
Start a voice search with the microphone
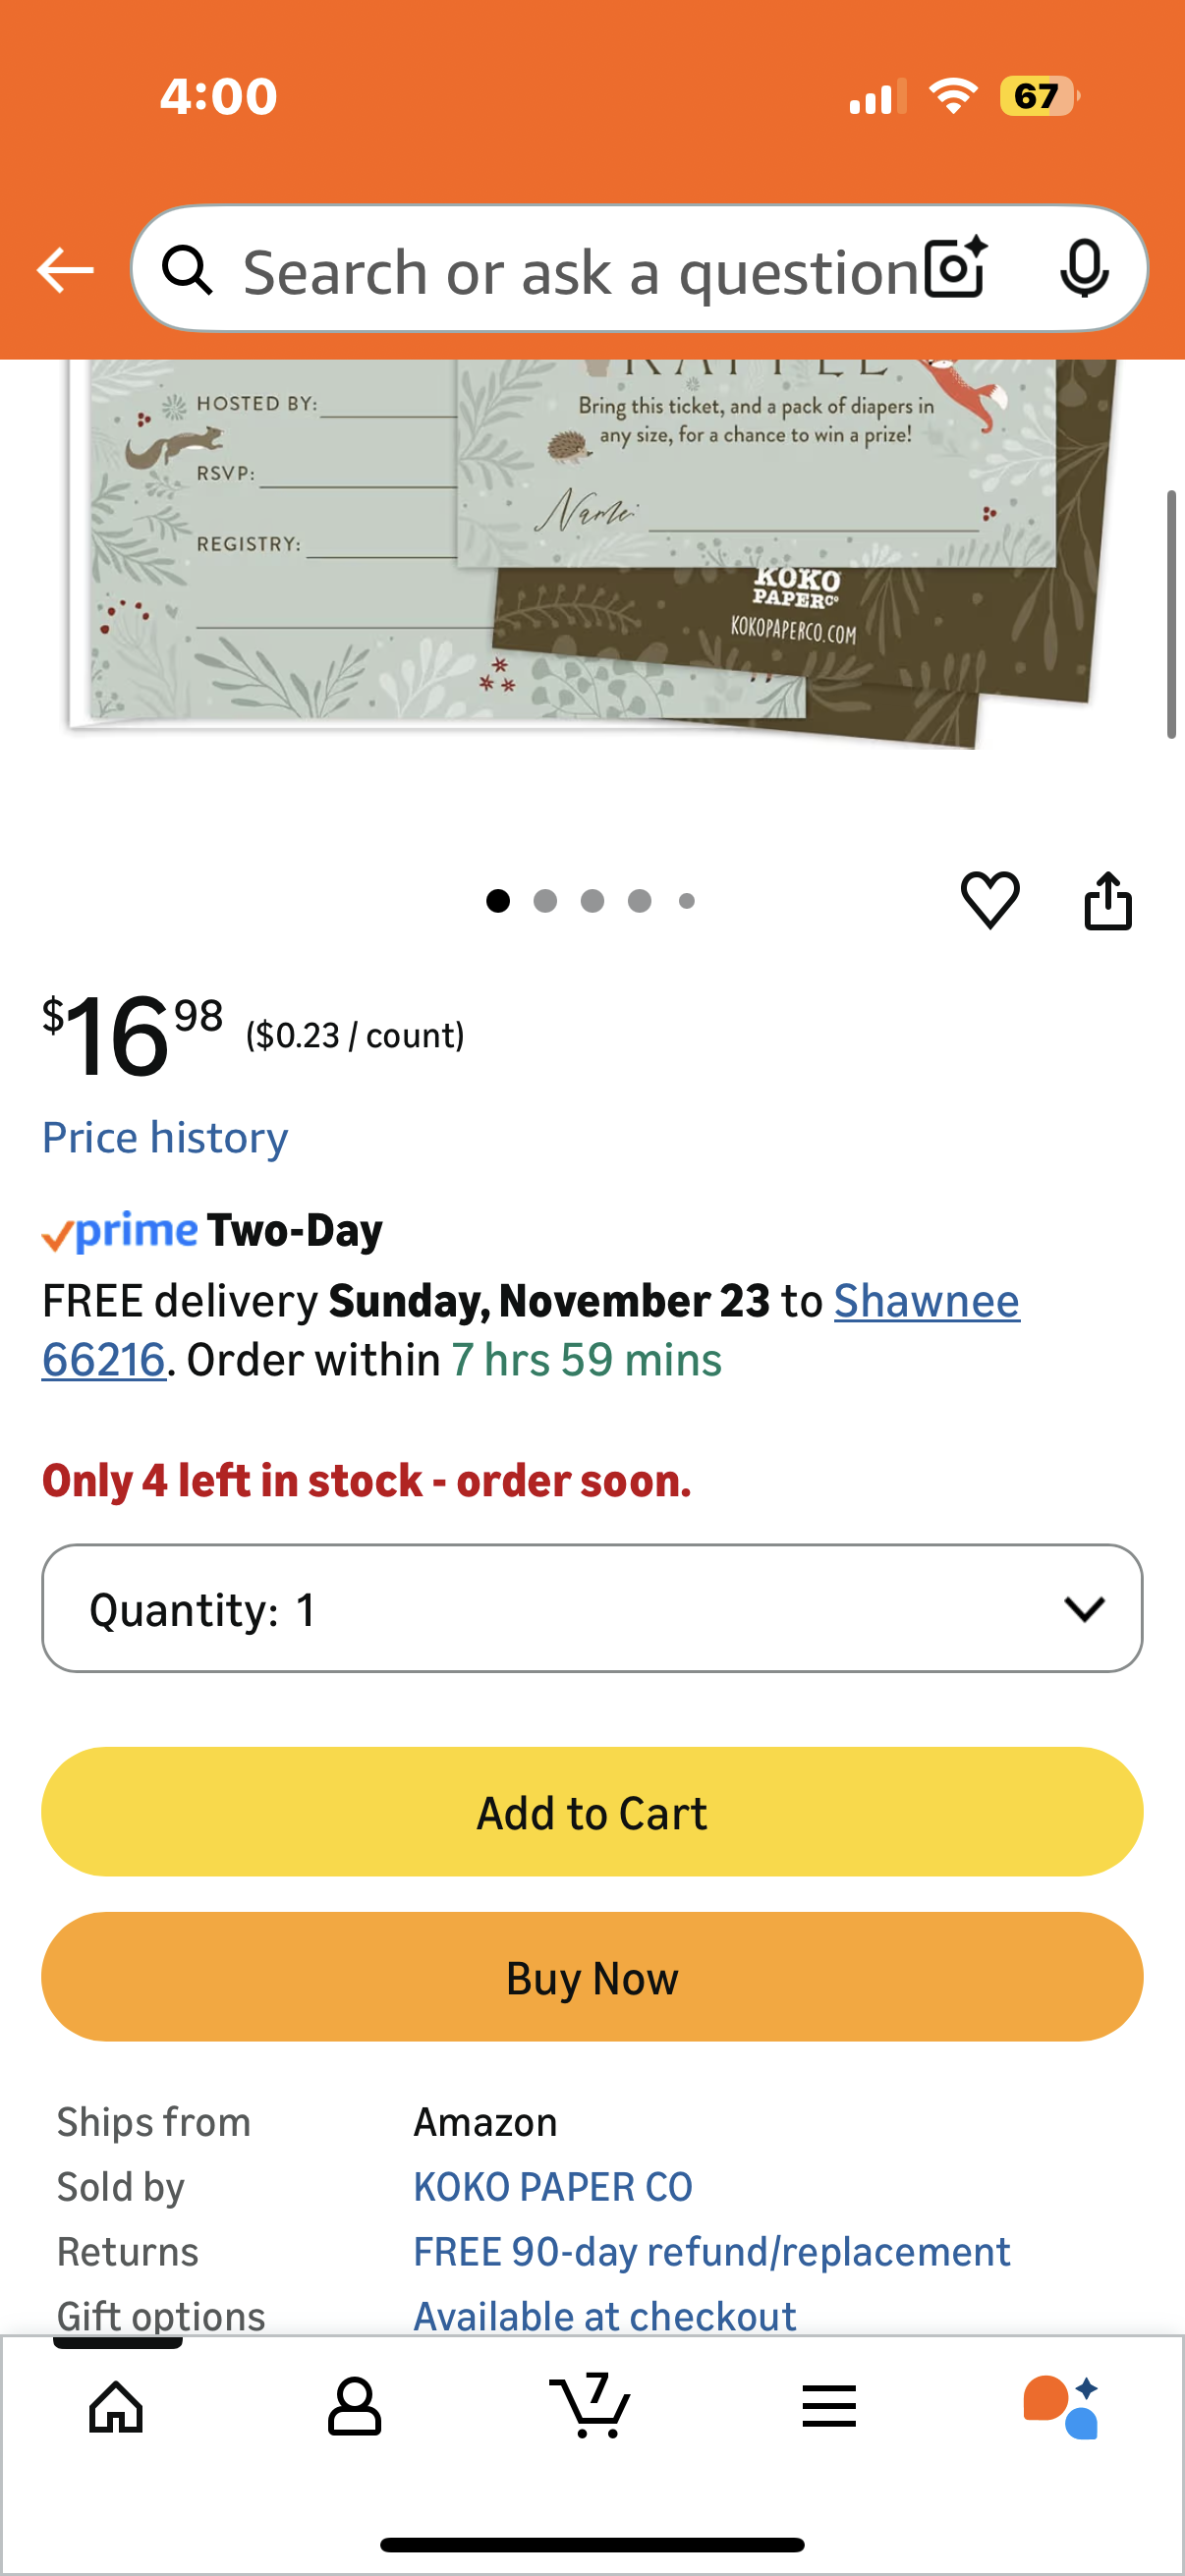point(1086,268)
